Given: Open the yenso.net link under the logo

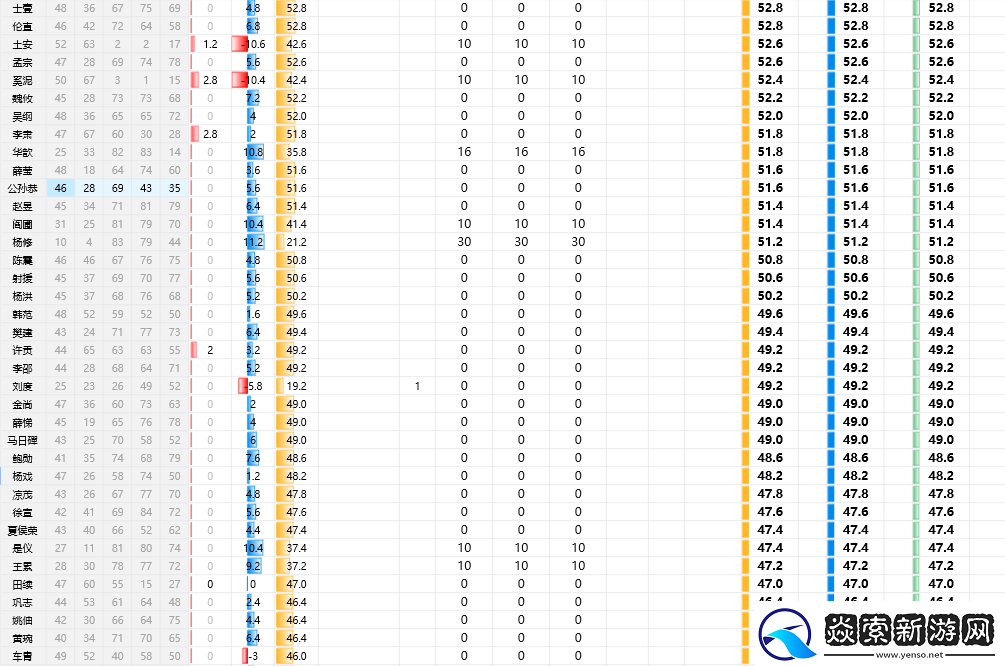Looking at the screenshot, I should [908, 656].
